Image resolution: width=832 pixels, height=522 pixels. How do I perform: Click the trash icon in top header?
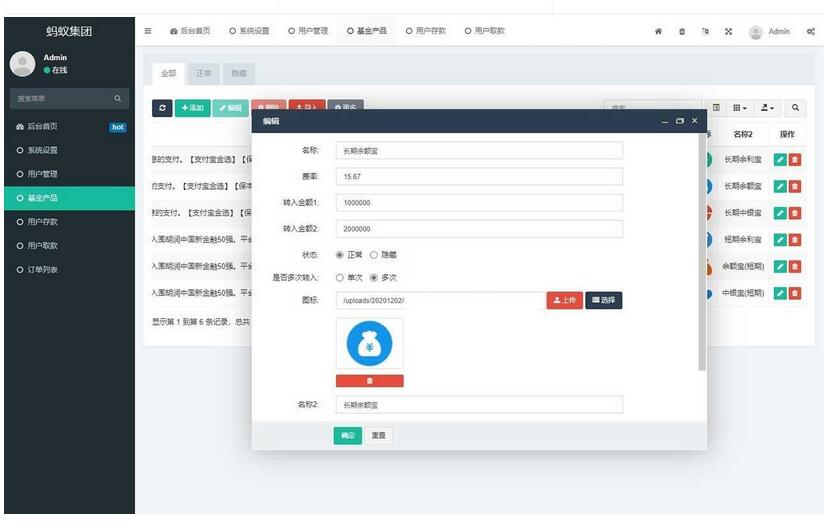click(682, 31)
